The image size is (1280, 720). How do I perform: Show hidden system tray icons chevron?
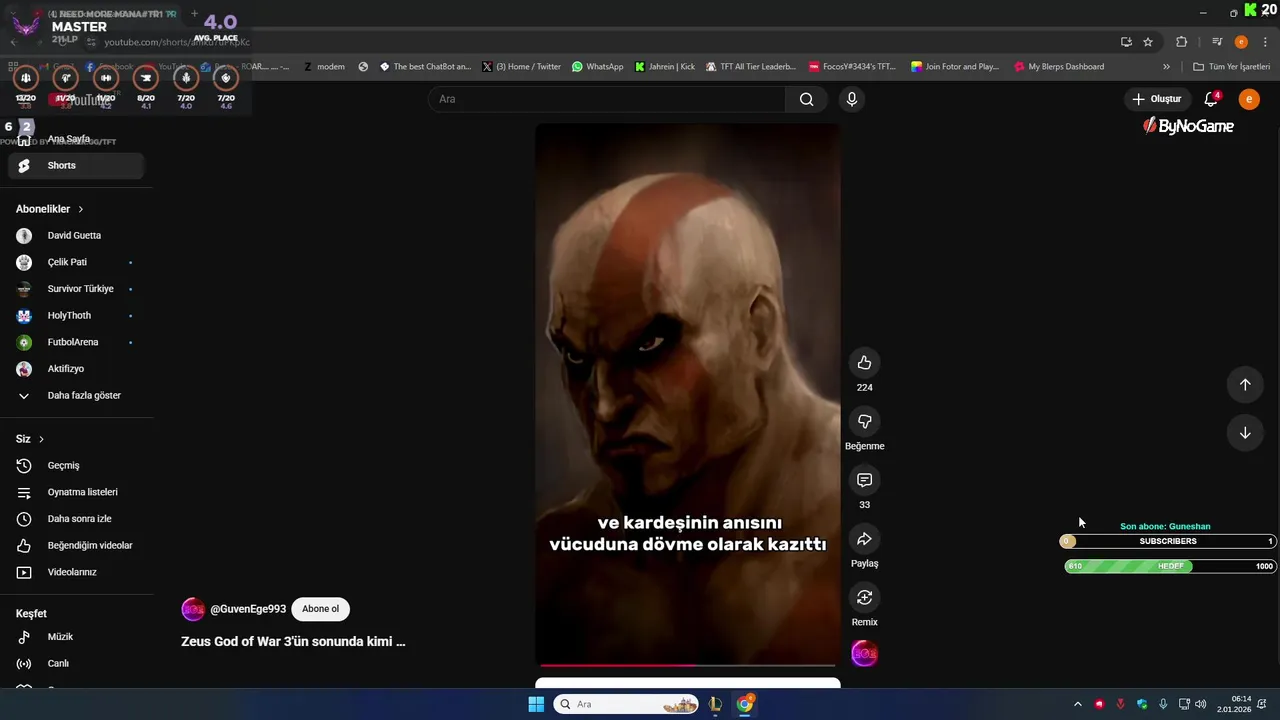[x=1077, y=704]
